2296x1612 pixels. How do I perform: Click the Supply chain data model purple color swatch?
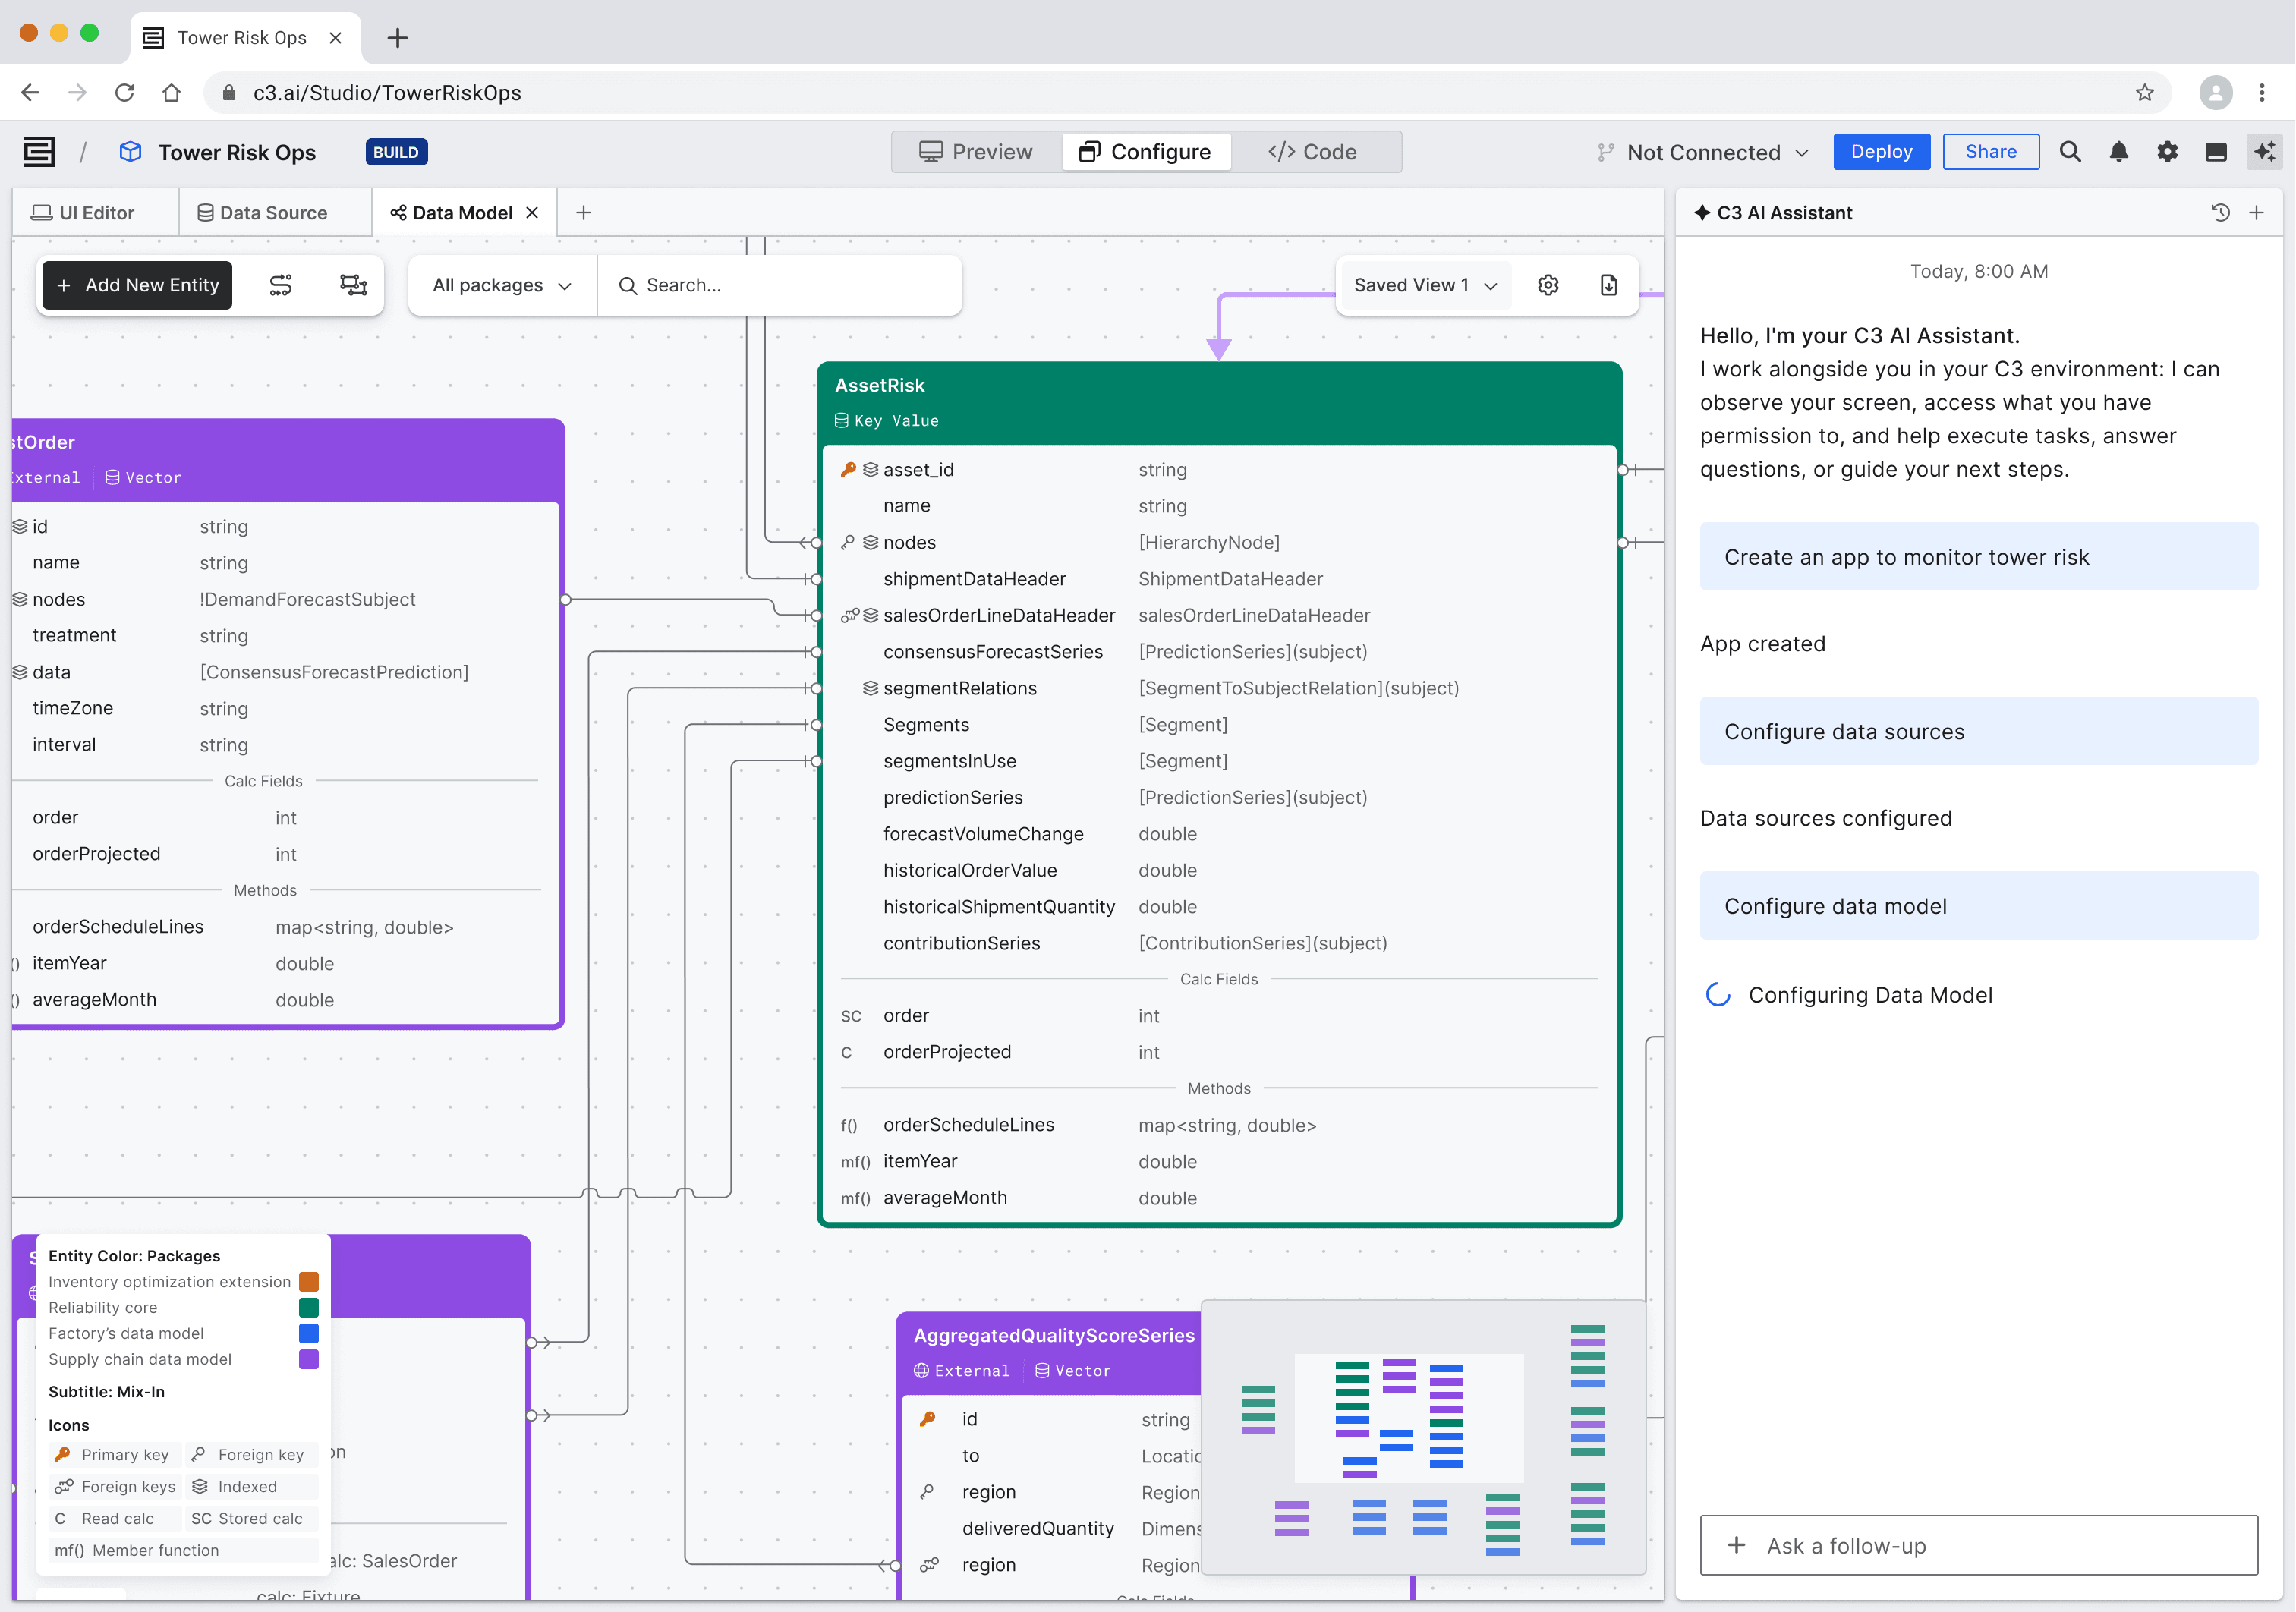tap(308, 1359)
